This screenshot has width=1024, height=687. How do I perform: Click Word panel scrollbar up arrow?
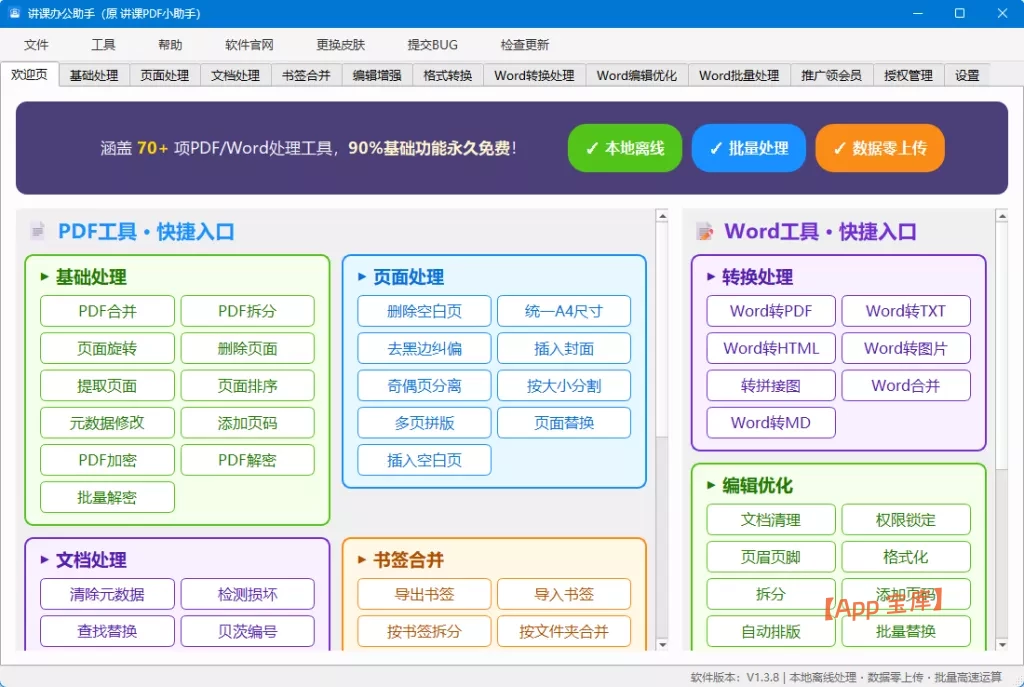1002,216
